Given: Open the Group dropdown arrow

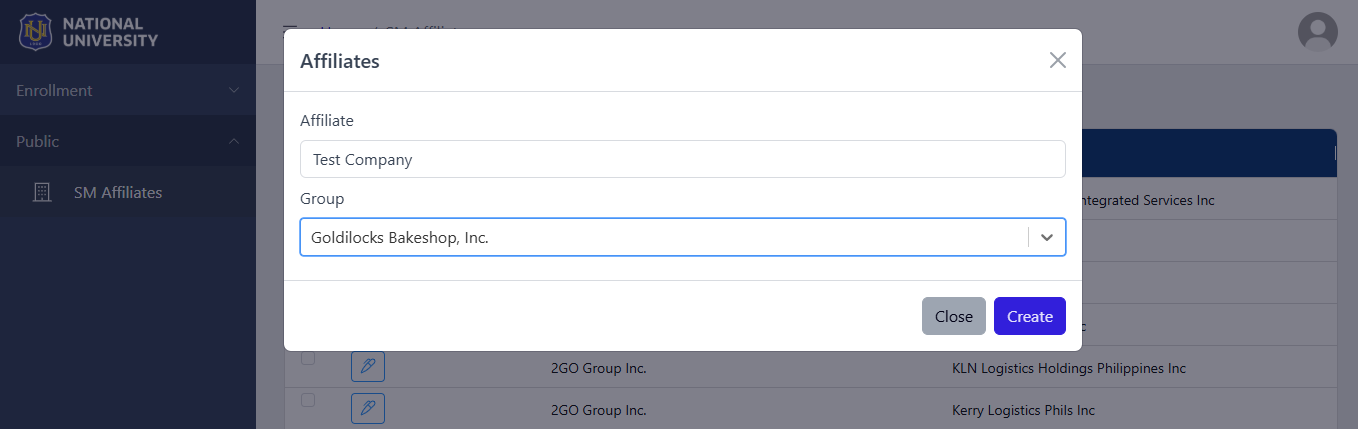Looking at the screenshot, I should click(1047, 238).
